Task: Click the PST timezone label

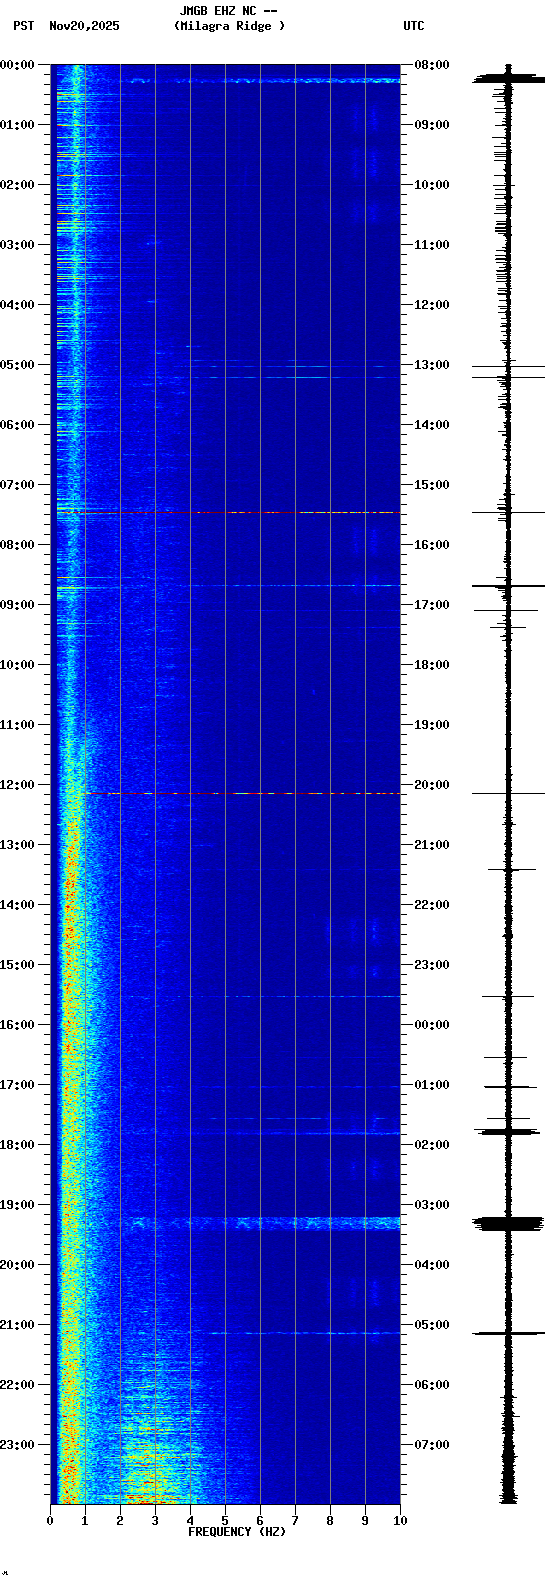Action: coord(23,26)
